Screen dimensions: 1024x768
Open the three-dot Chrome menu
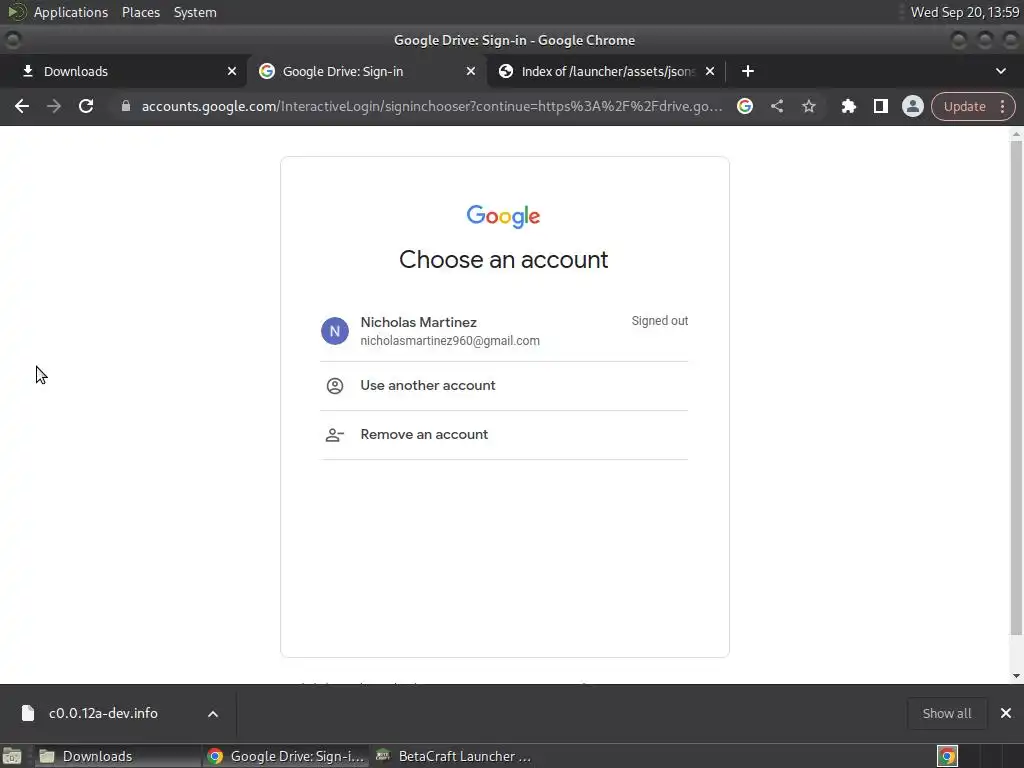[x=1002, y=106]
